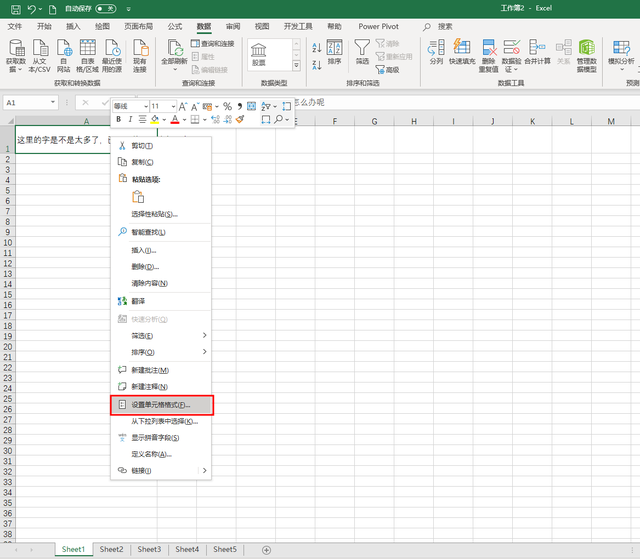This screenshot has height=559, width=640.
Task: Select the 股票 data type
Action: [258, 55]
